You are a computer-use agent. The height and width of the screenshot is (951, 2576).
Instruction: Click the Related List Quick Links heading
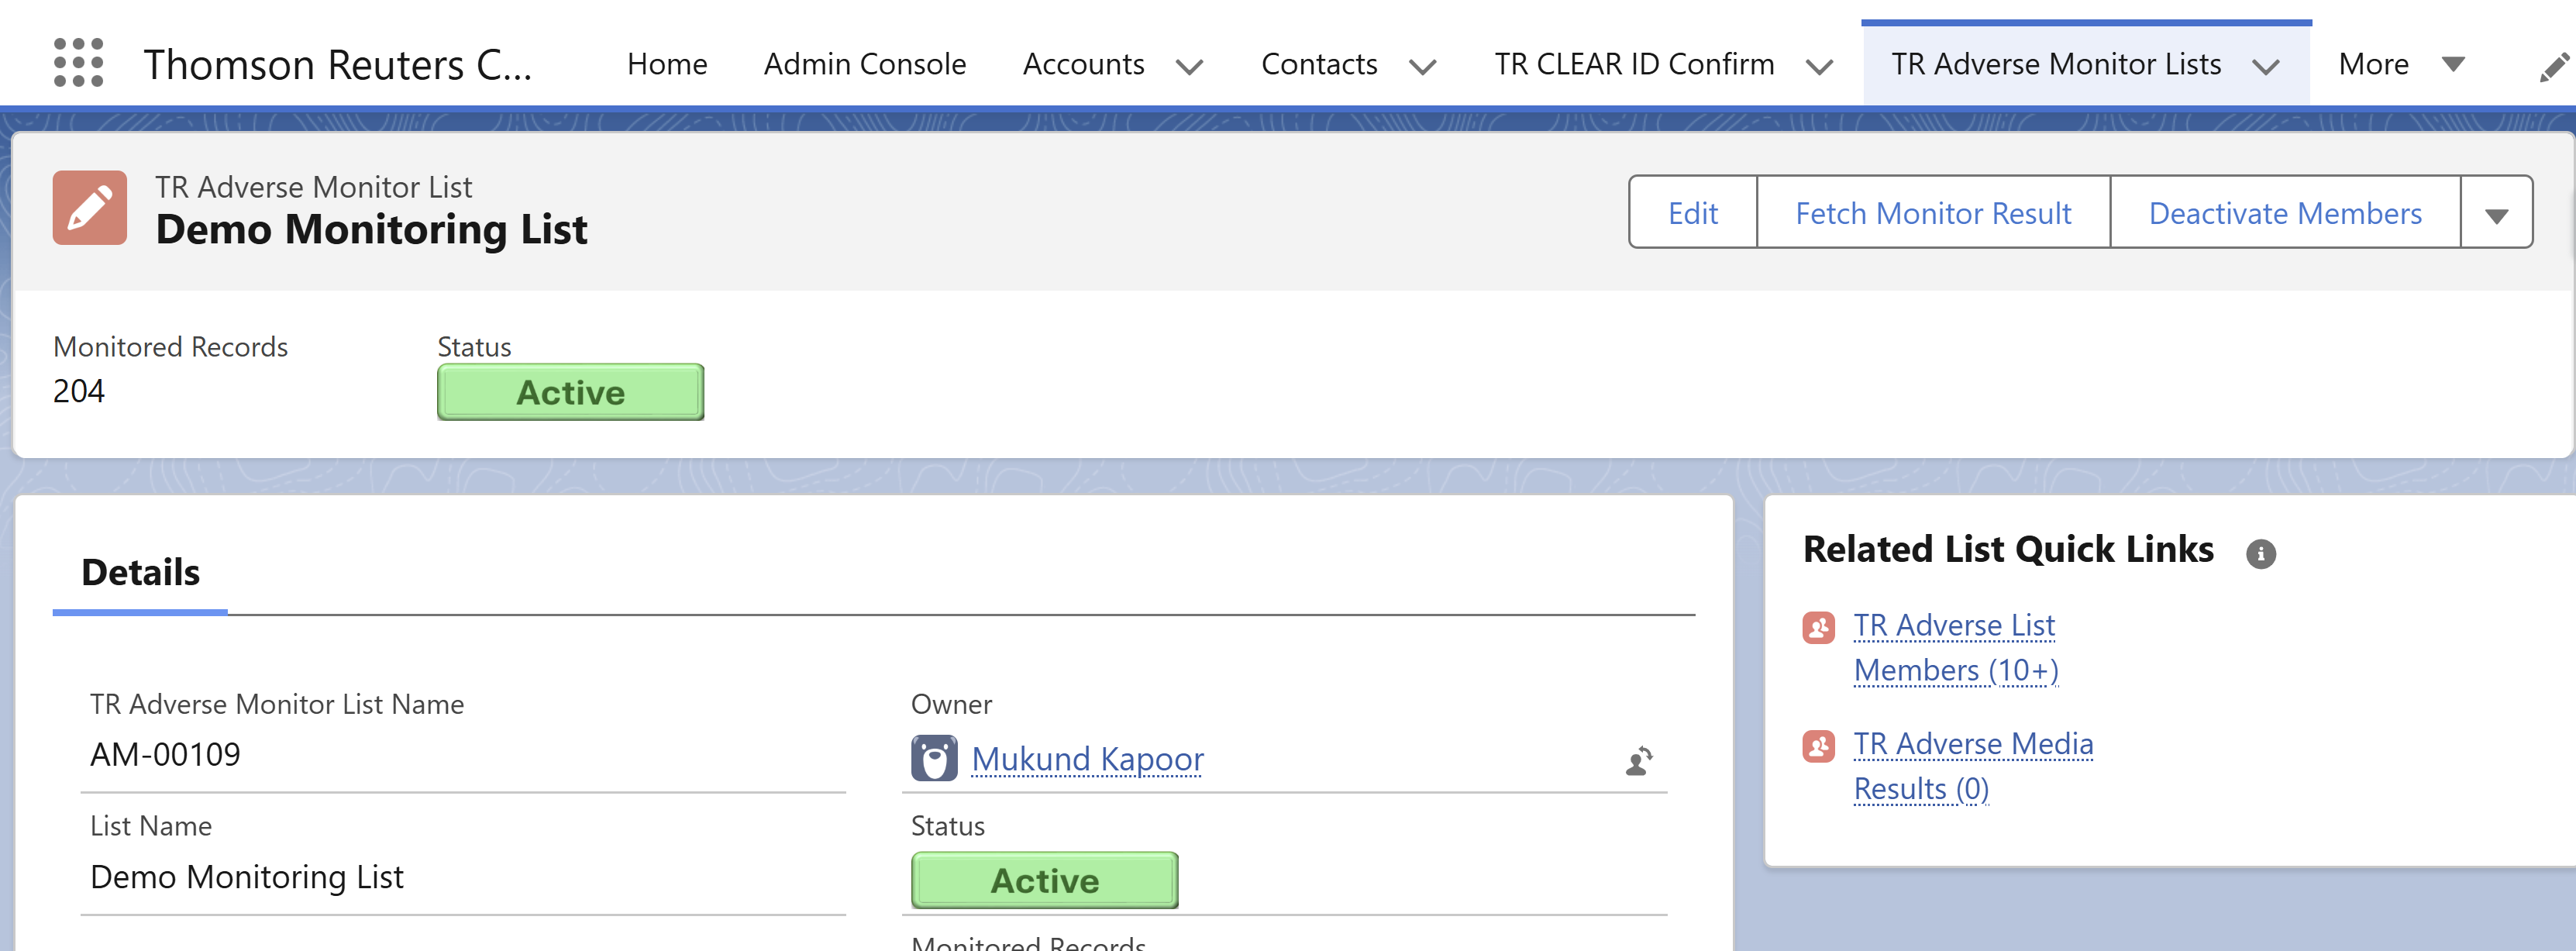pyautogui.click(x=2008, y=549)
